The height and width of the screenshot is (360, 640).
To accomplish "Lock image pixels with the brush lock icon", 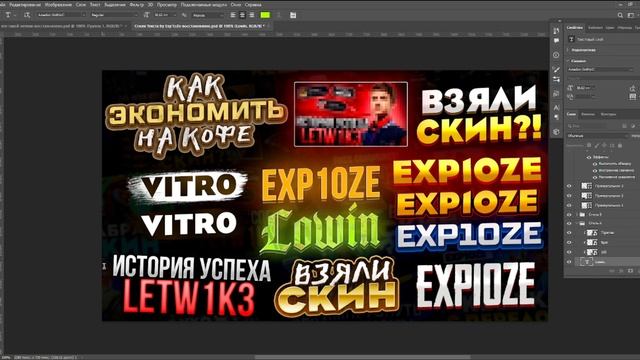I will (x=597, y=145).
